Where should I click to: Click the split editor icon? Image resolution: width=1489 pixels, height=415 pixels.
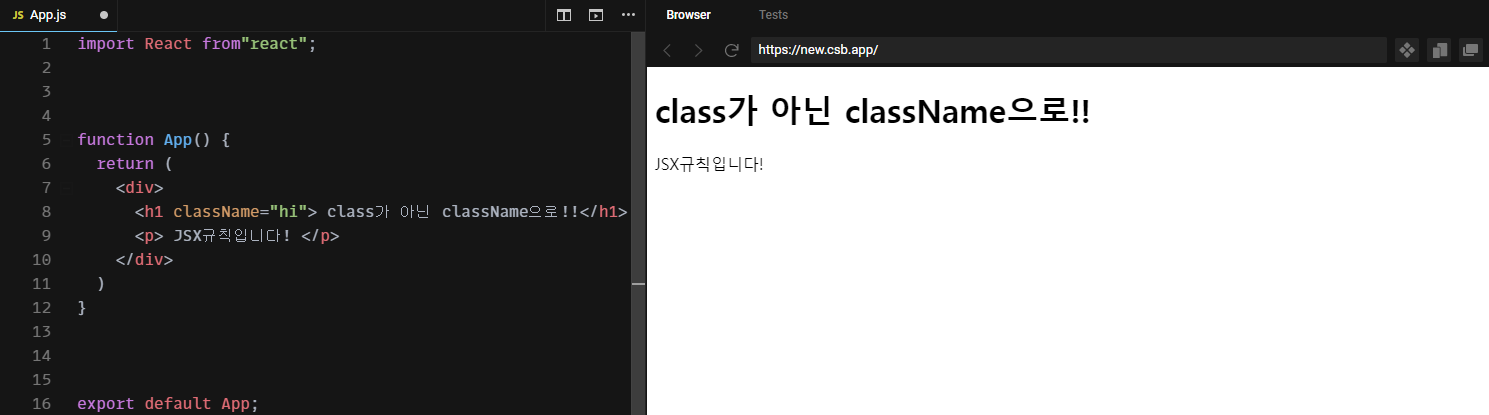(x=564, y=15)
